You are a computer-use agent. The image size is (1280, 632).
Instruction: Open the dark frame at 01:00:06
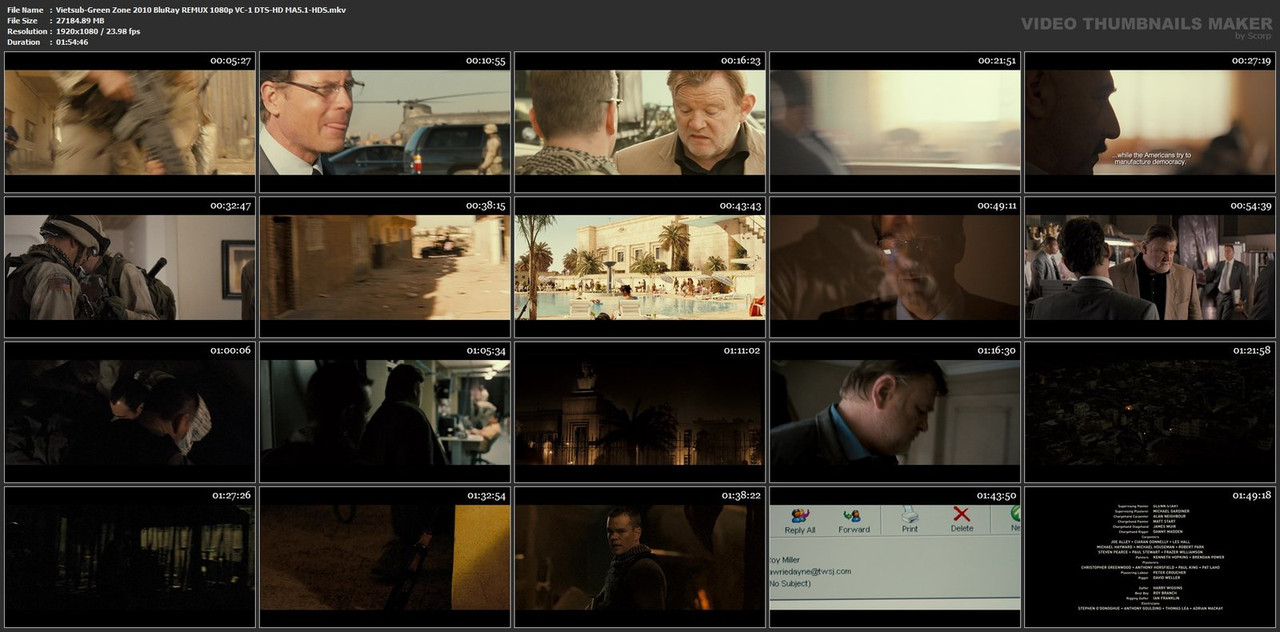pos(130,412)
